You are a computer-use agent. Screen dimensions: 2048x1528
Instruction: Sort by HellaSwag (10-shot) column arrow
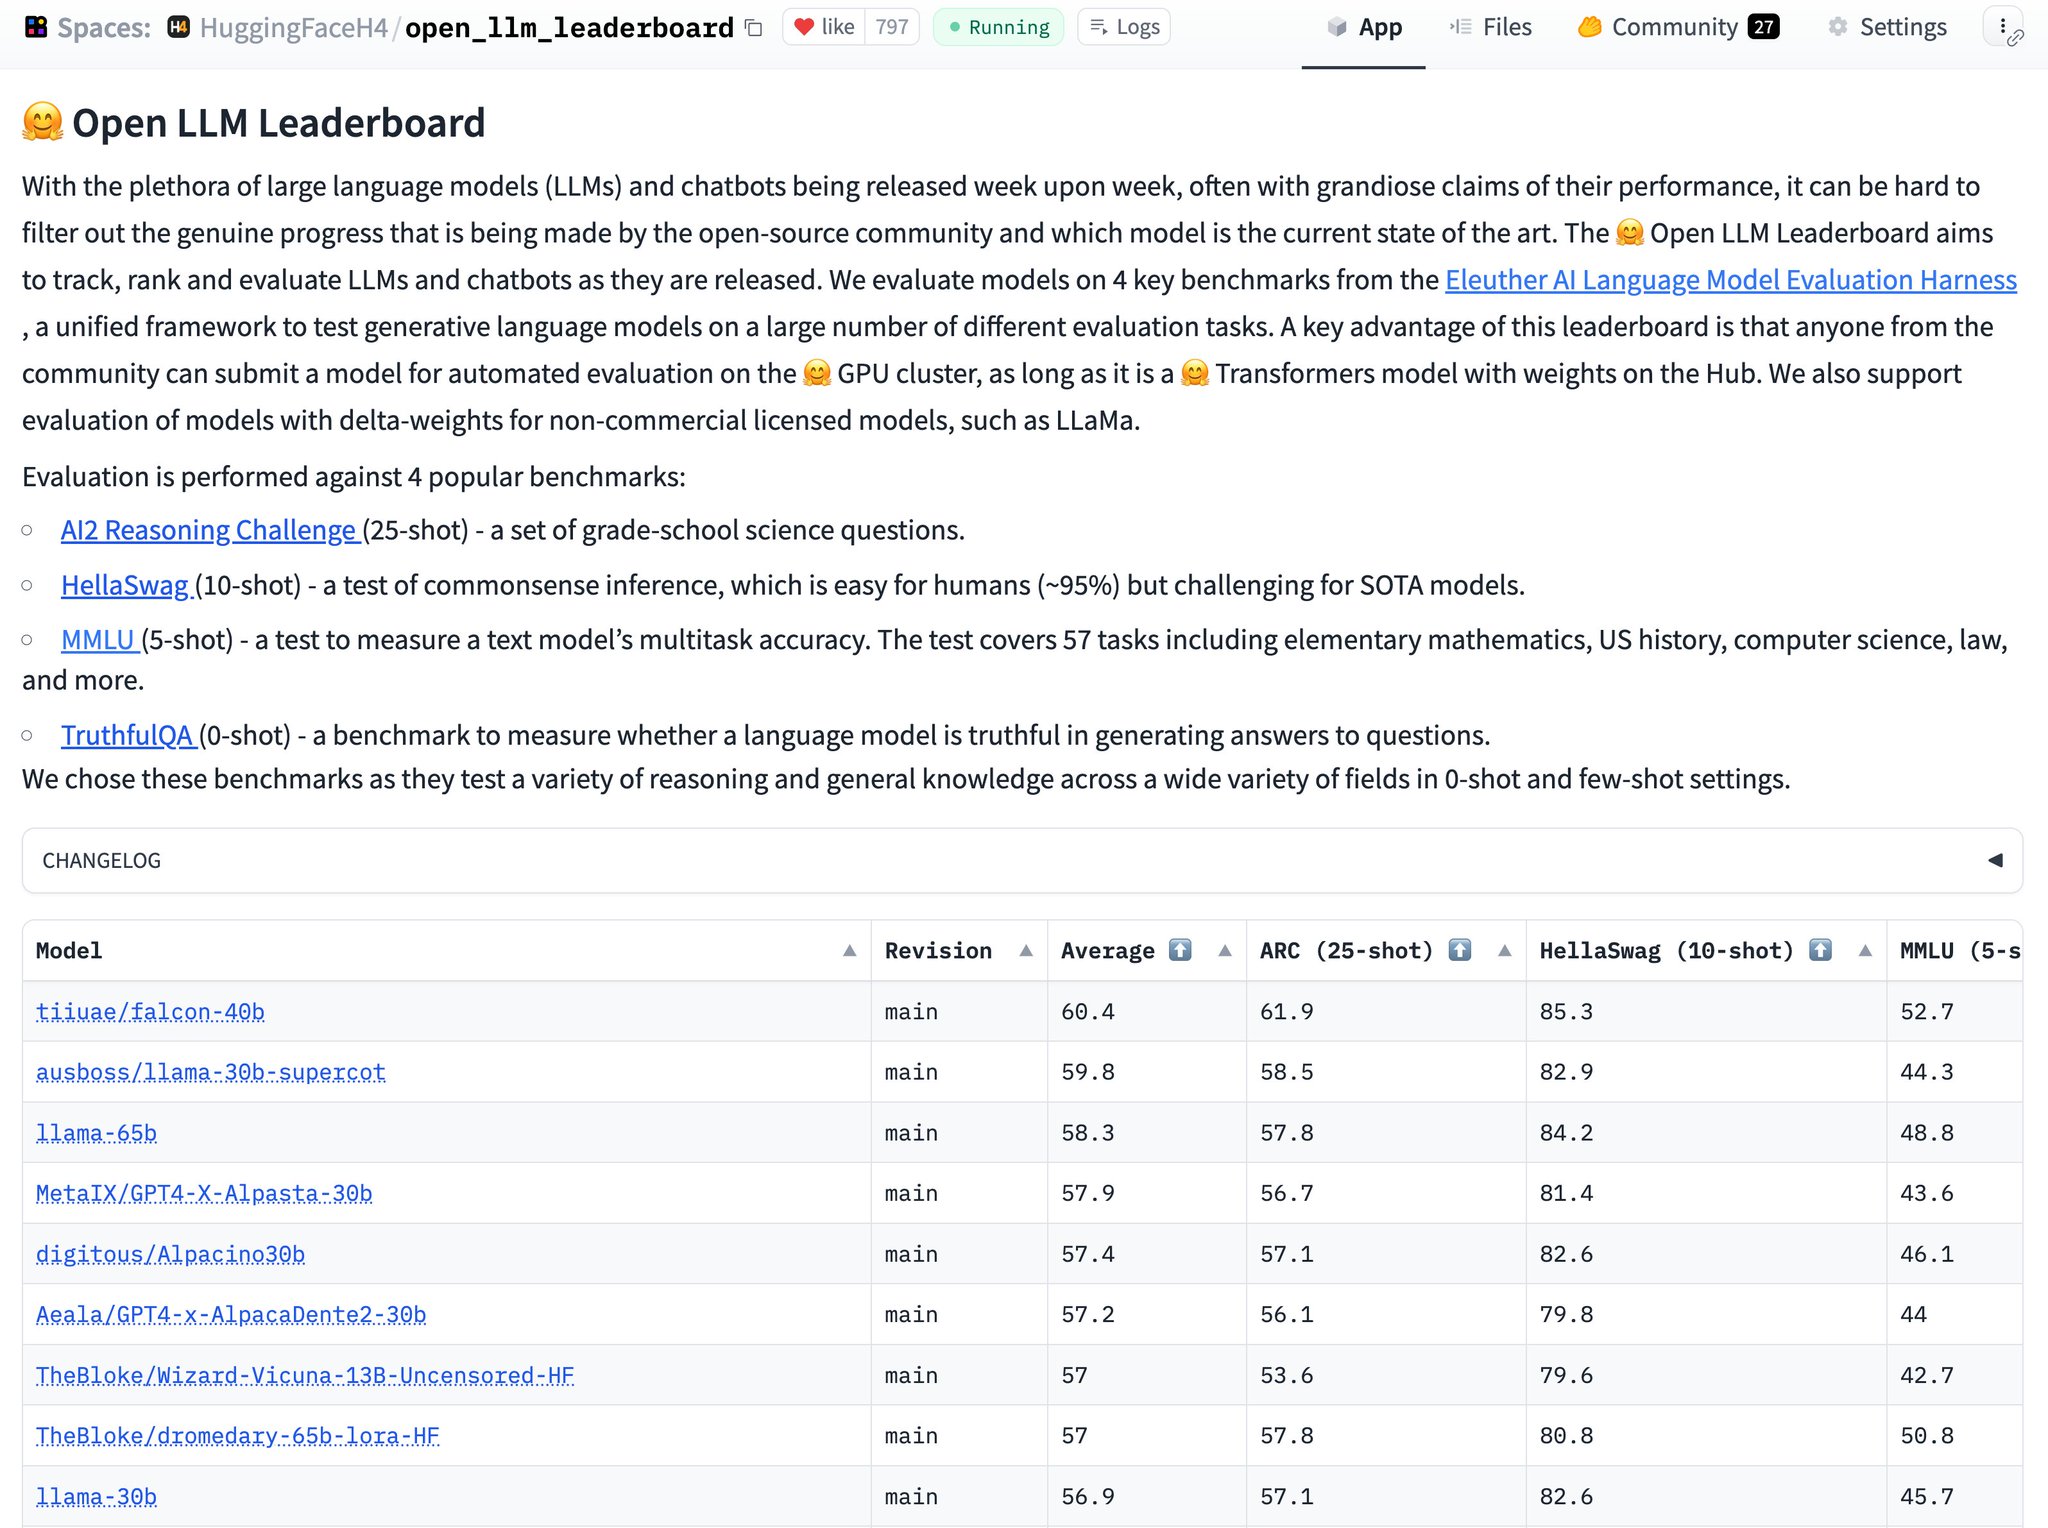click(x=1865, y=951)
